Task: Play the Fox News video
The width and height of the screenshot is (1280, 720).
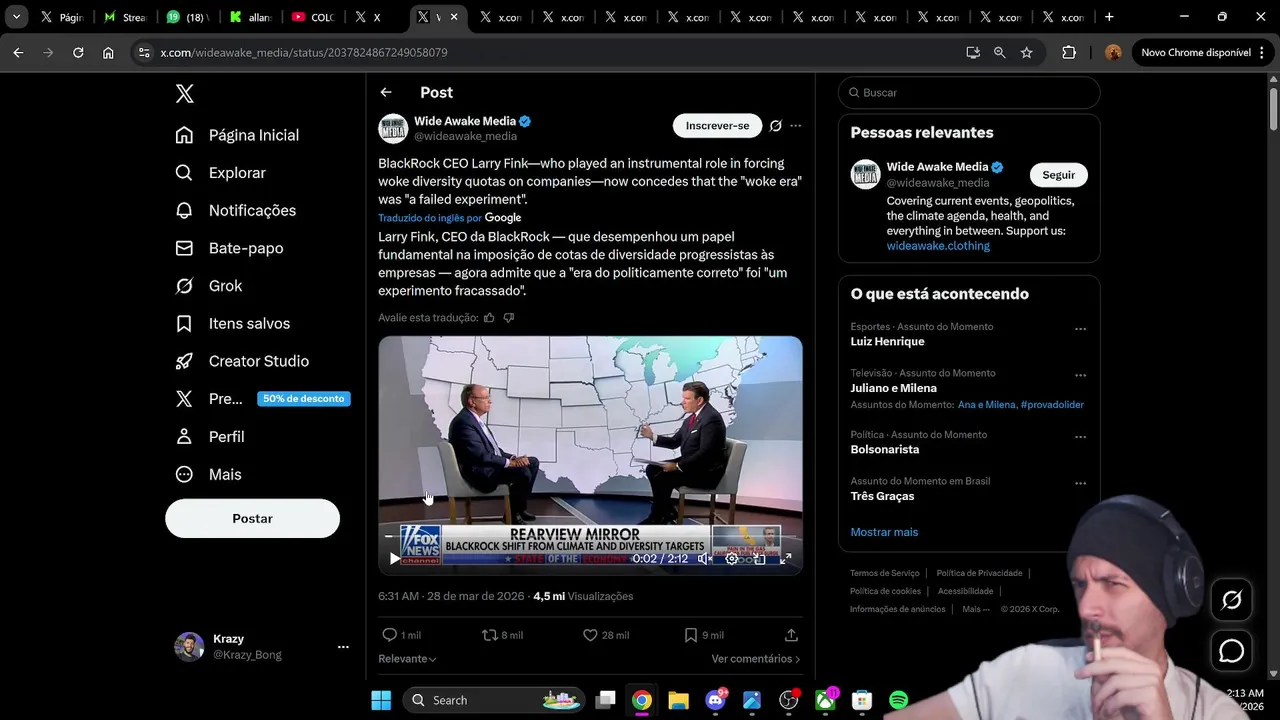Action: coord(395,558)
